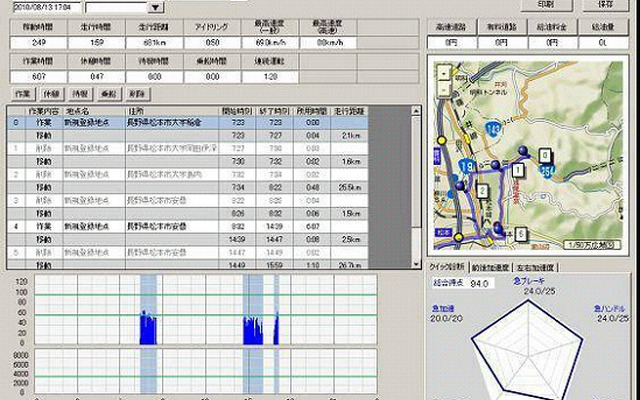Click the table vertical scrollbar thumb
Image resolution: width=640 pixels, height=400 pixels.
click(416, 171)
